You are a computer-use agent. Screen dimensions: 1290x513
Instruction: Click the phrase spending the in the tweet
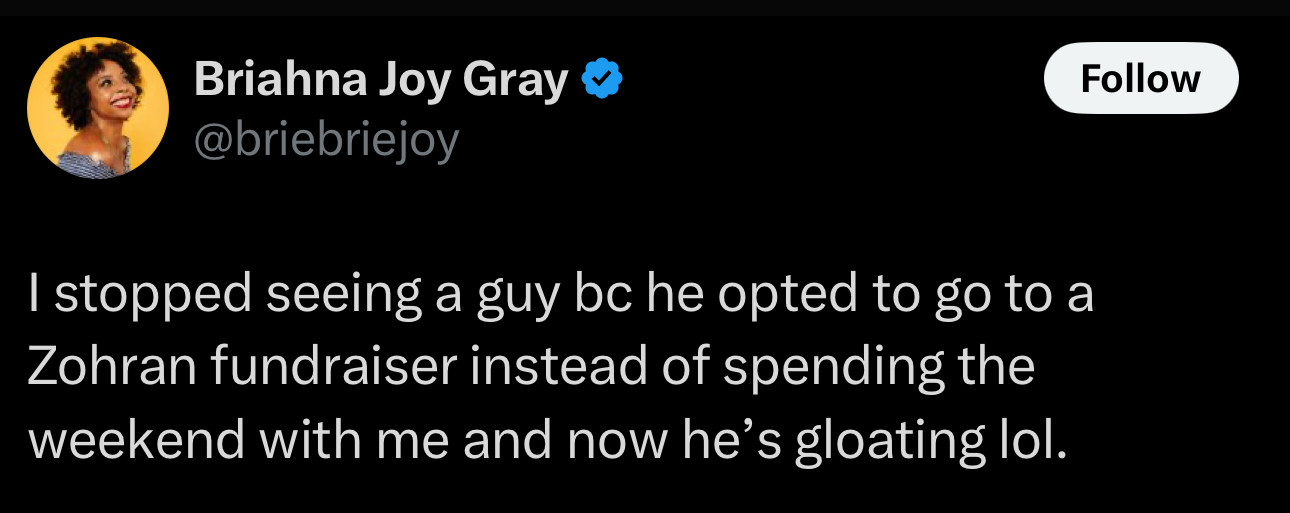(x=878, y=368)
